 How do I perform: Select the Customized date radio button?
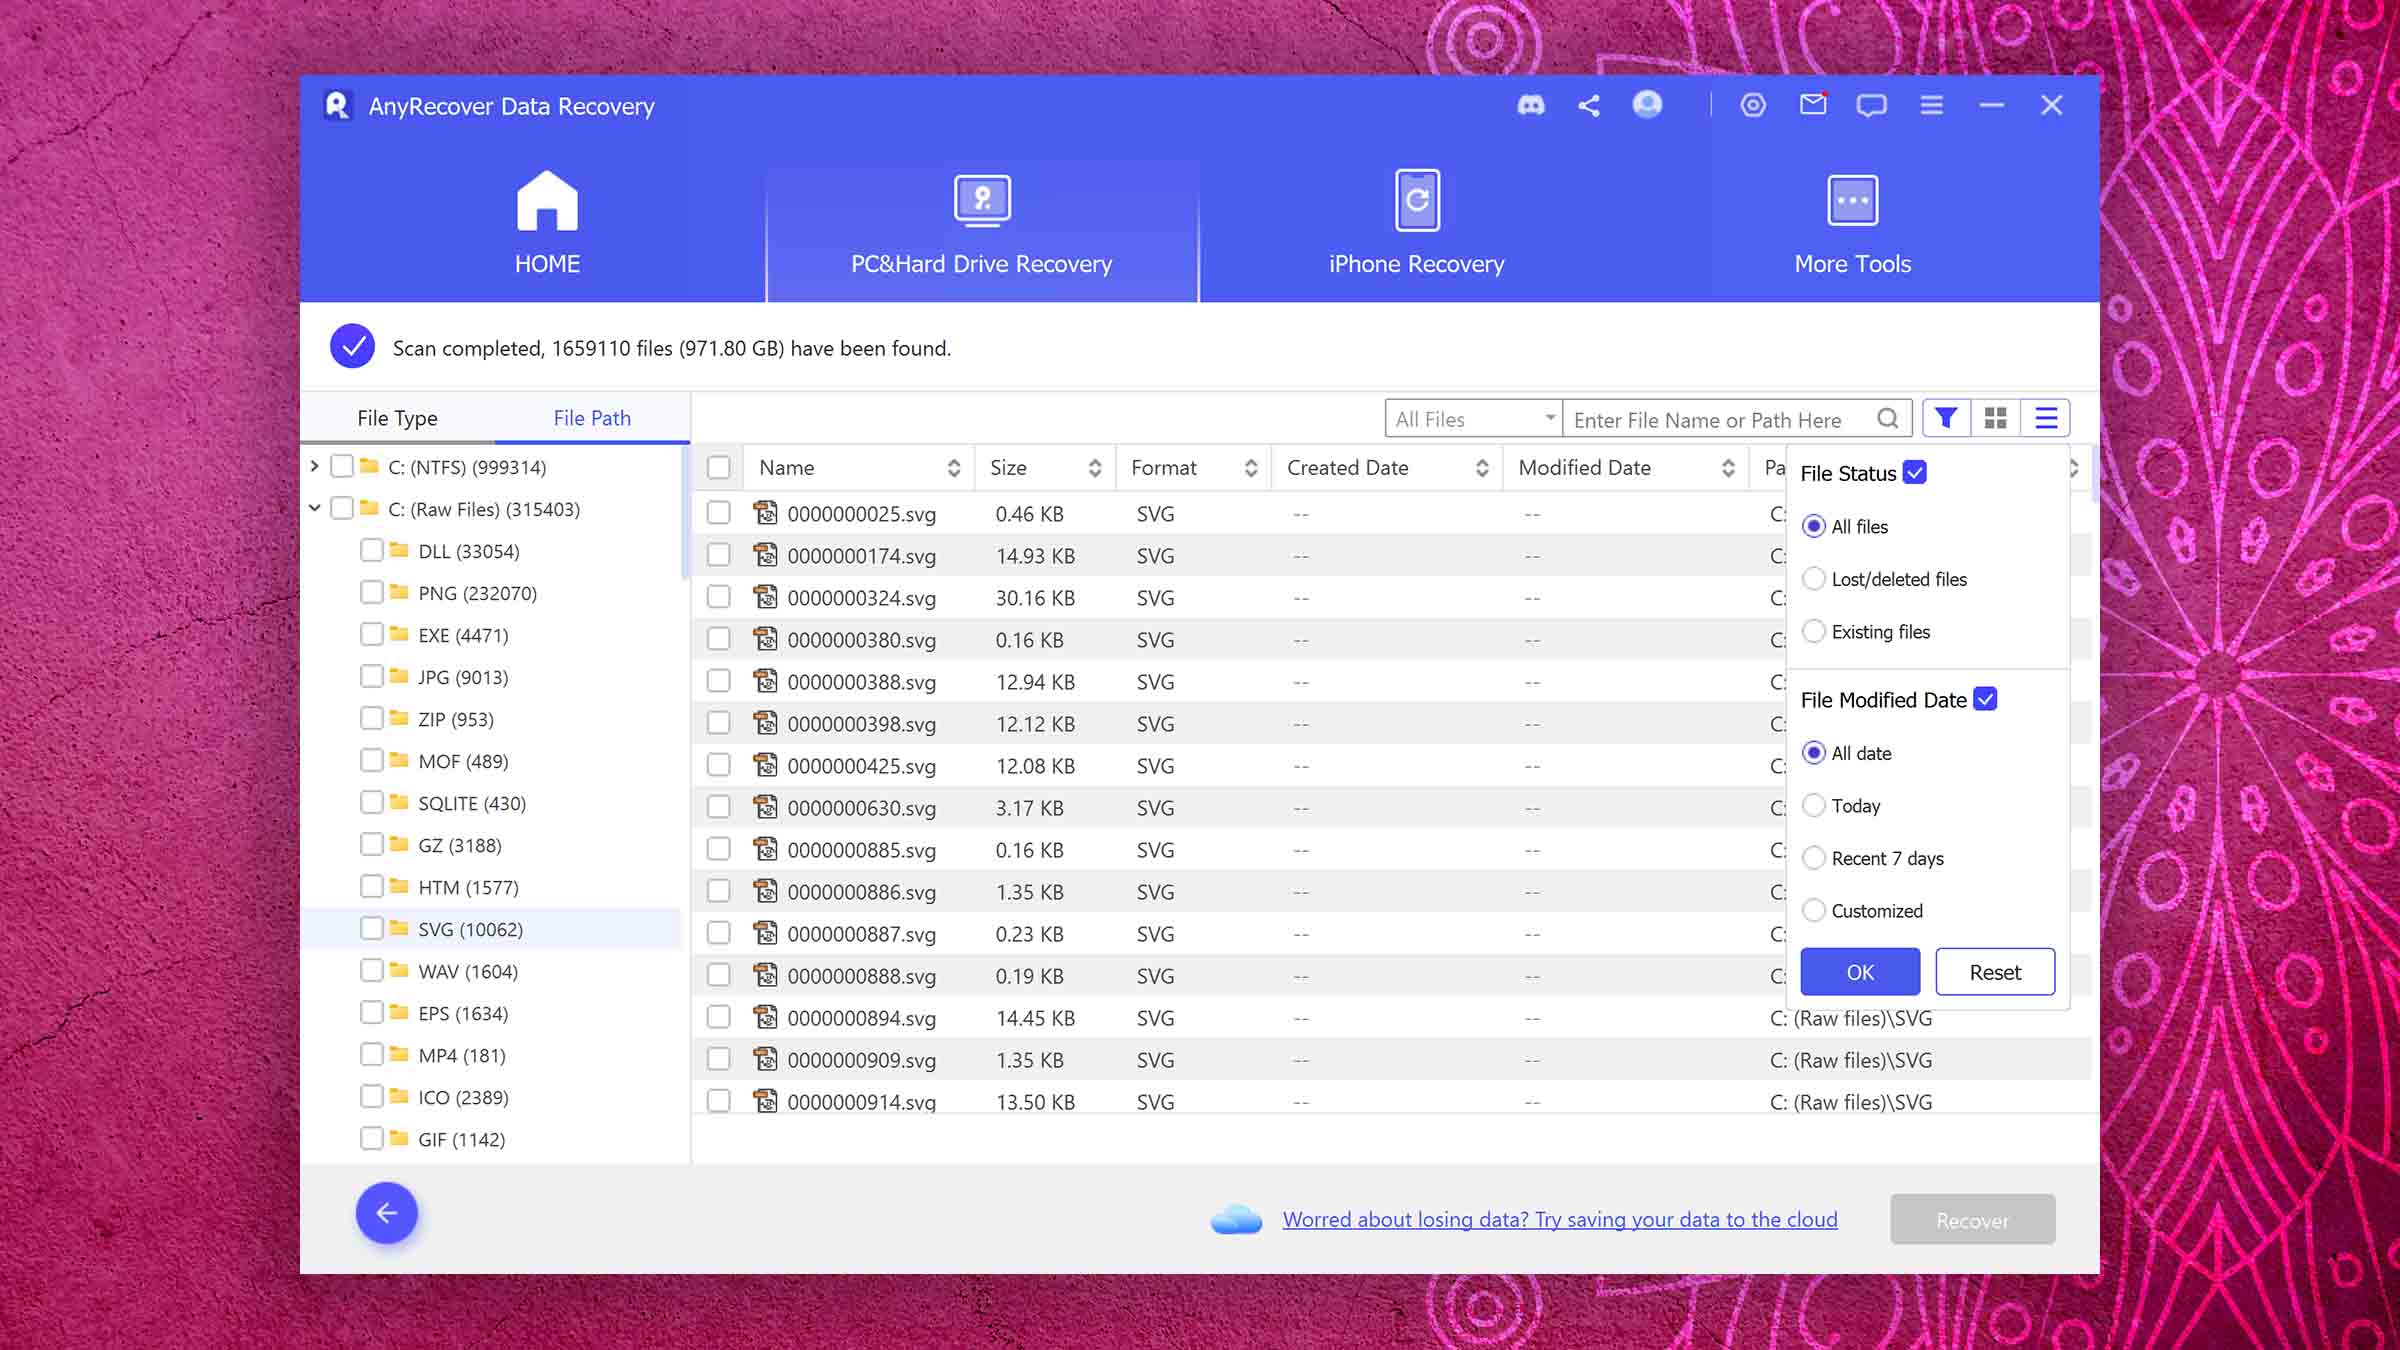coord(1814,910)
